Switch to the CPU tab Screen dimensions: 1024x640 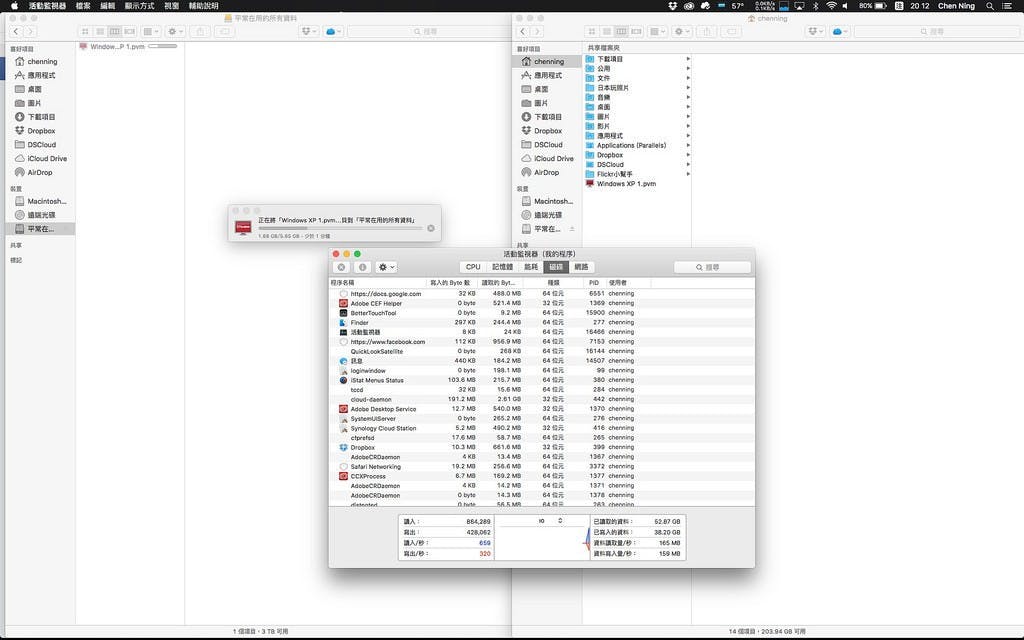pyautogui.click(x=473, y=267)
